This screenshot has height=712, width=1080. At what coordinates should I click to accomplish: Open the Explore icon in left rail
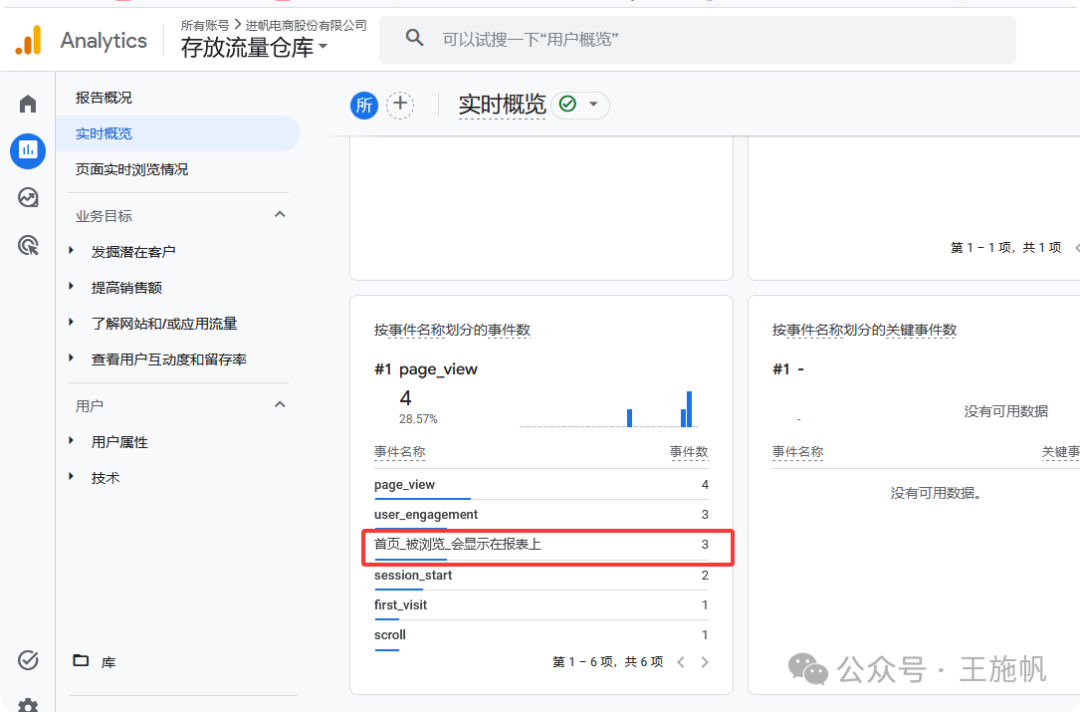[x=28, y=198]
